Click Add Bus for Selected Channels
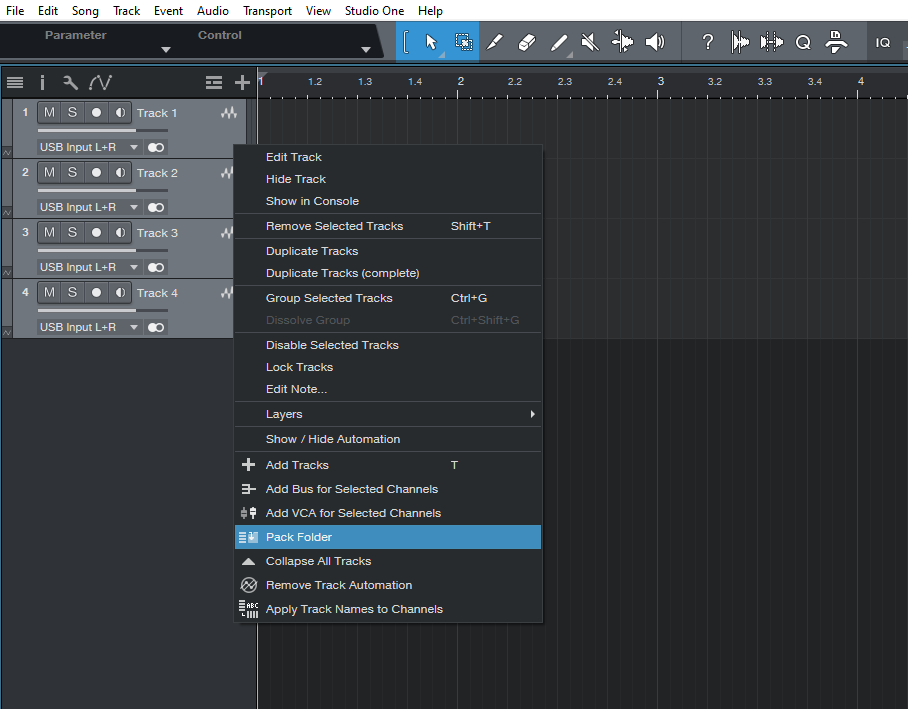908x709 pixels. coord(388,489)
